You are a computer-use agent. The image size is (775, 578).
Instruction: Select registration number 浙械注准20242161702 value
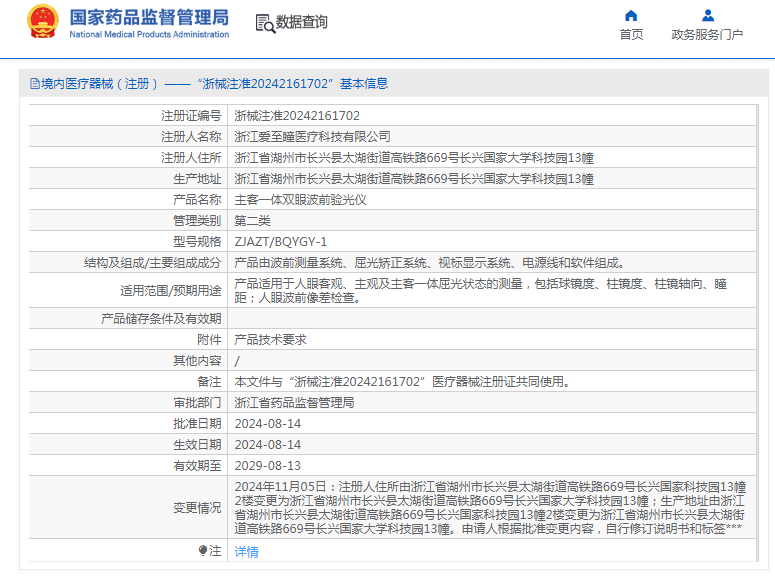(x=297, y=116)
